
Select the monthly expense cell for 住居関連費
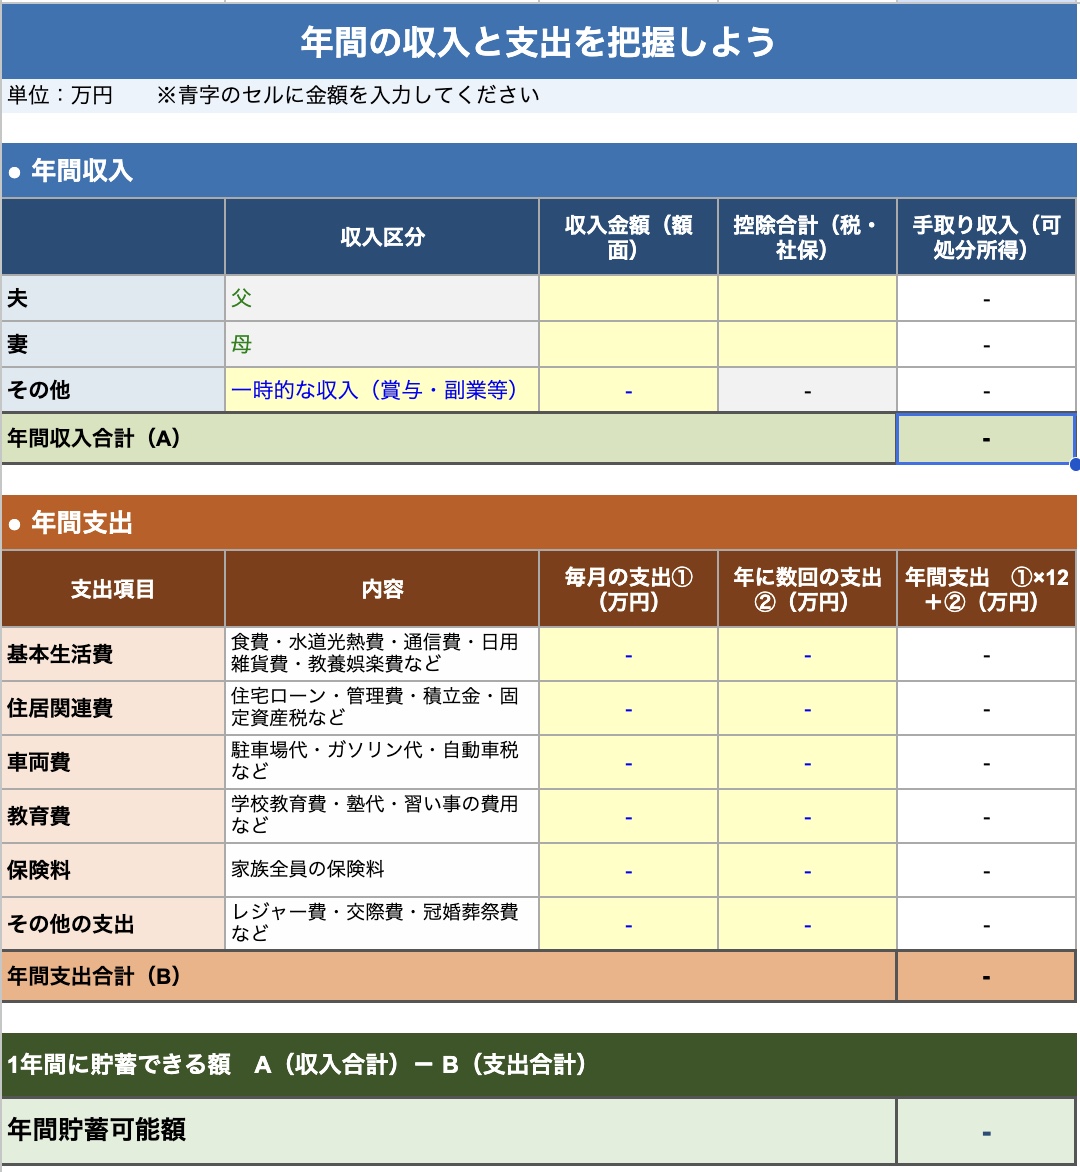(628, 708)
